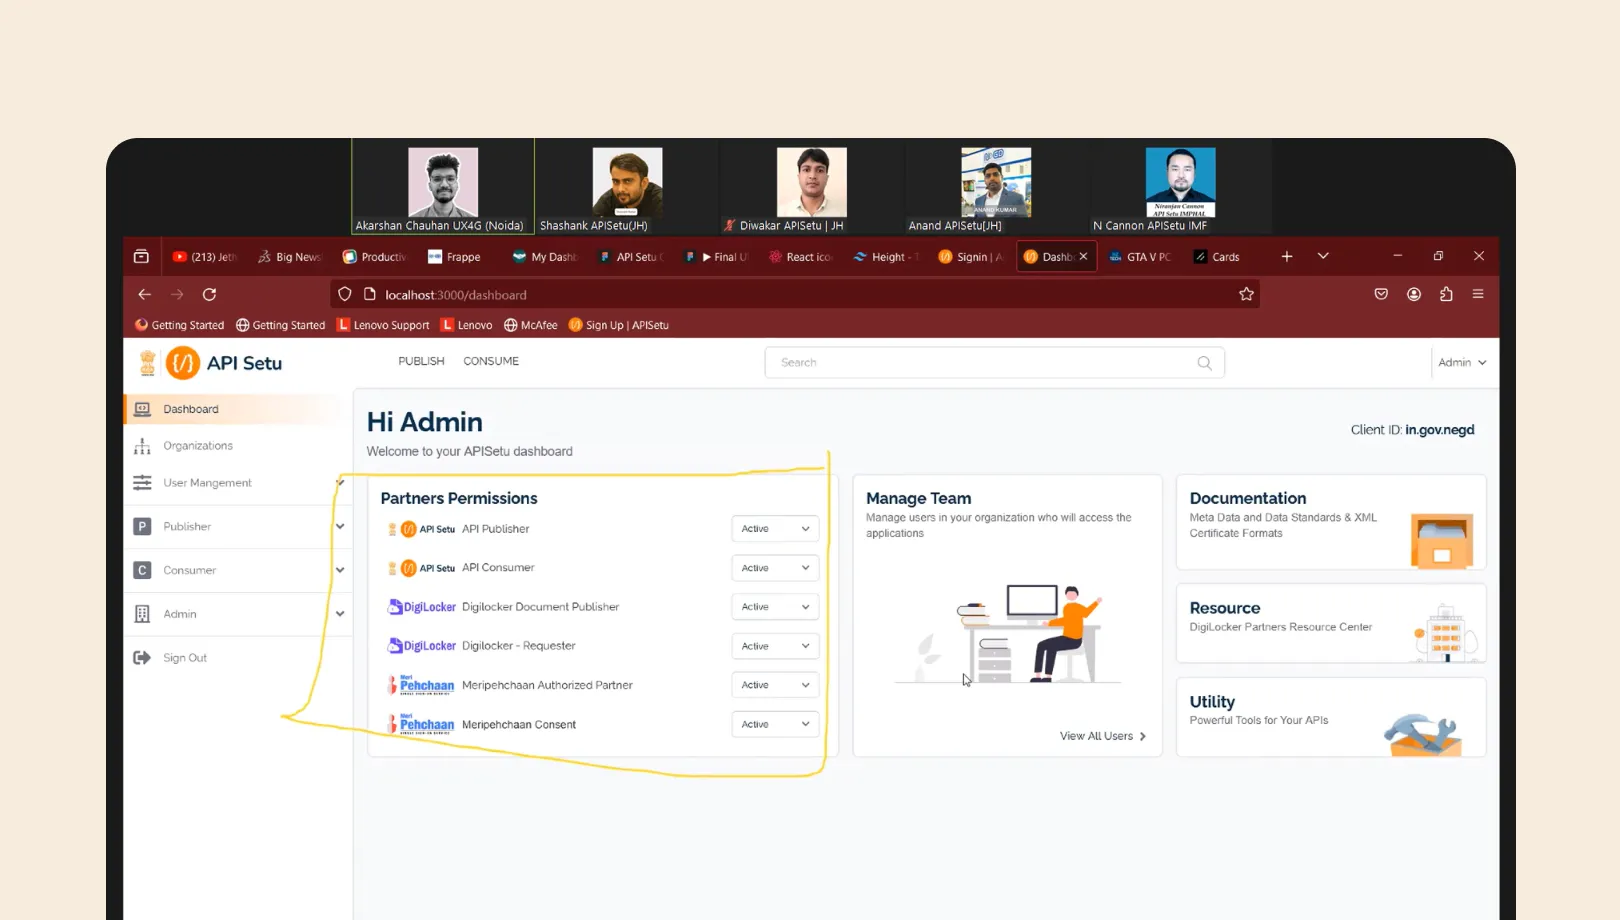
Task: Open Meripehchaan Consent status dropdown
Action: (775, 724)
